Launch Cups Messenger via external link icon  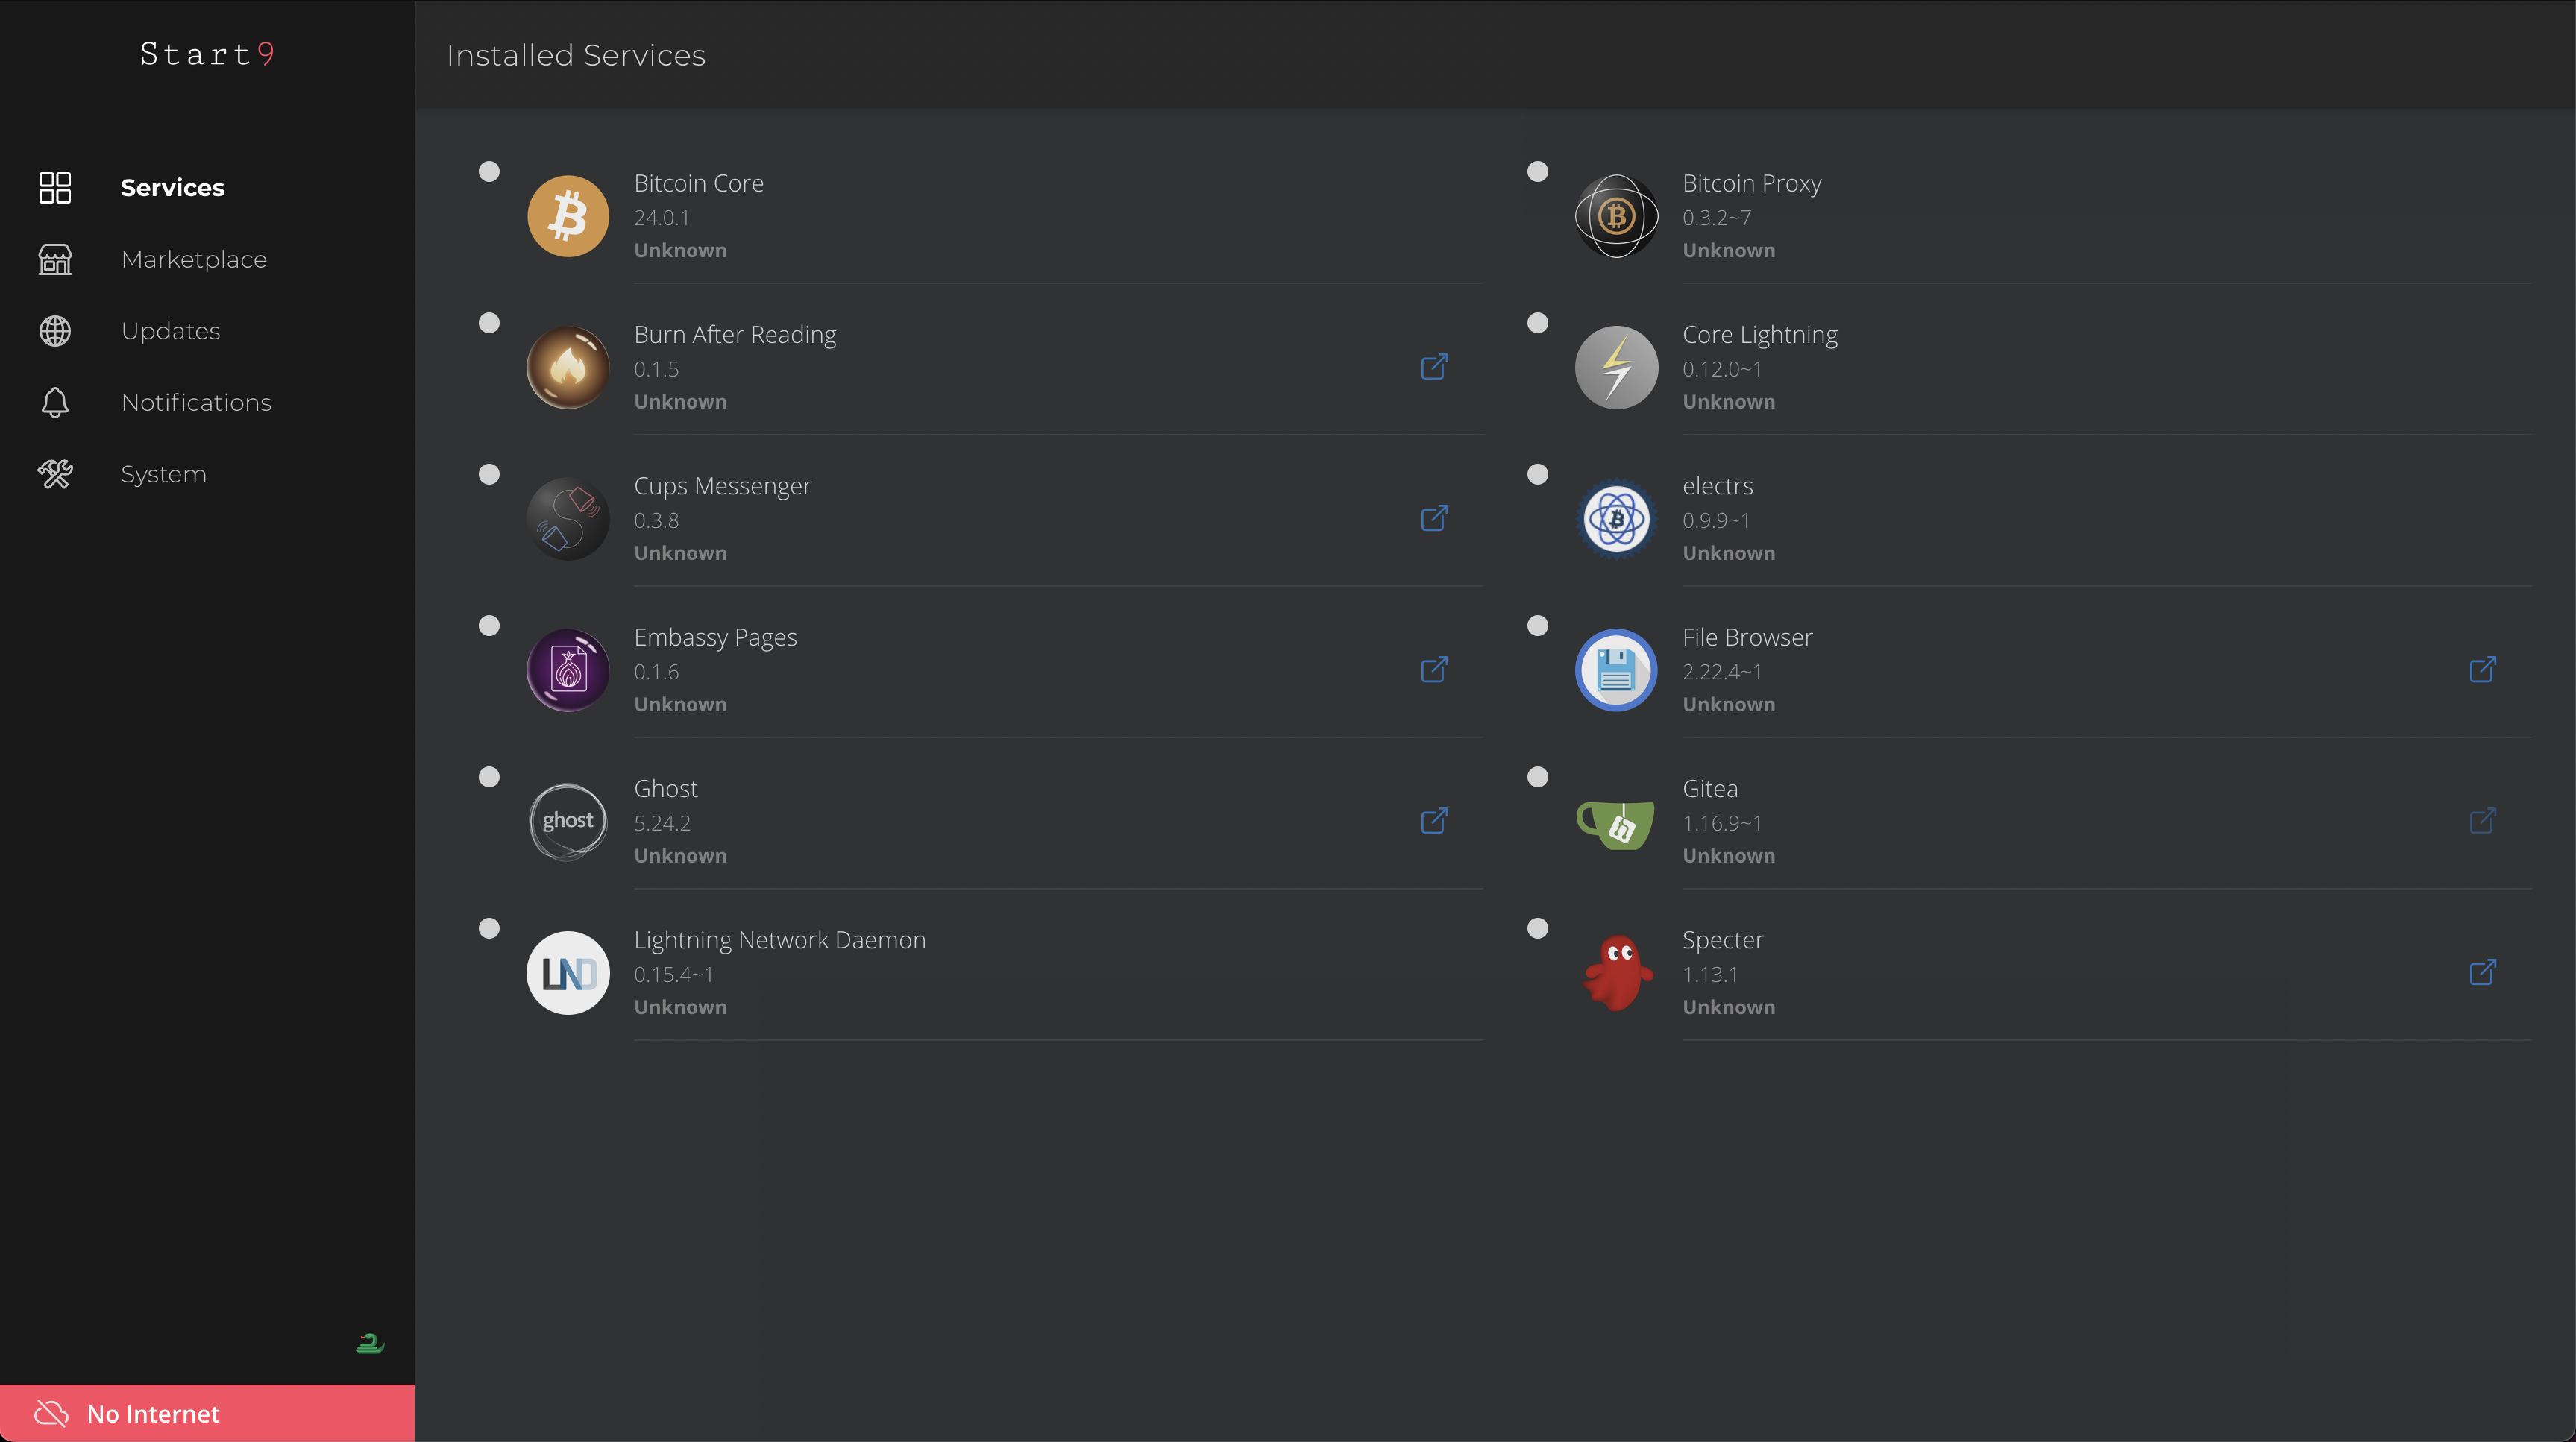coord(1434,518)
